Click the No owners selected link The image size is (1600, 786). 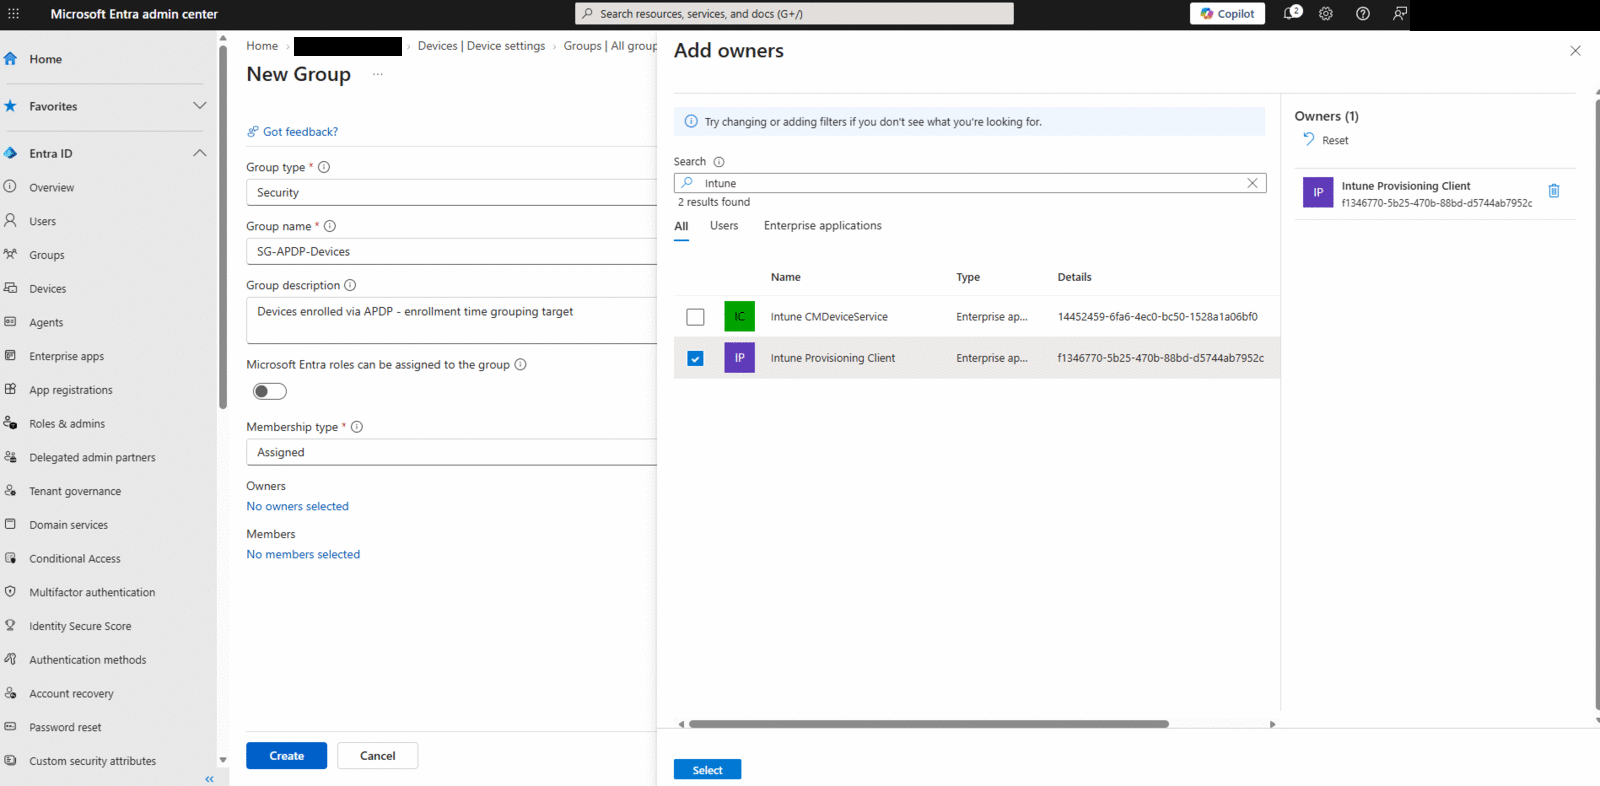298,506
